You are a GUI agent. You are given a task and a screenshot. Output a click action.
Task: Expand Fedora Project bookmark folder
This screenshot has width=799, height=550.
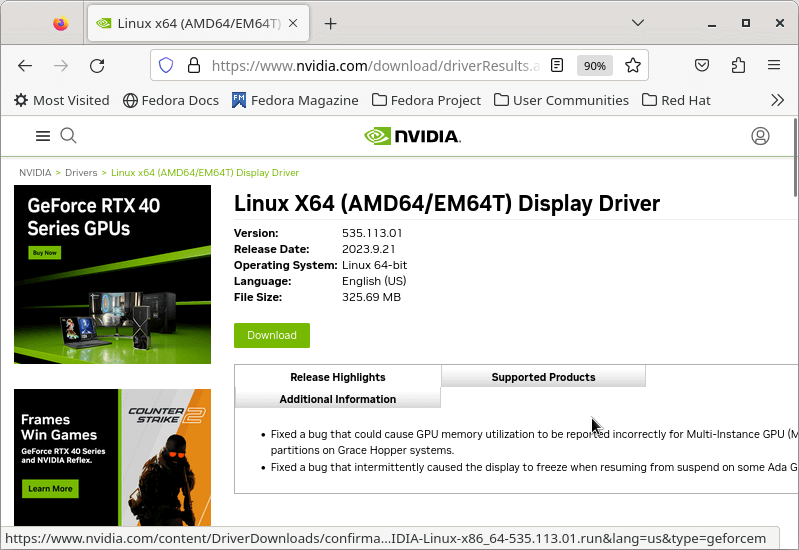[427, 100]
